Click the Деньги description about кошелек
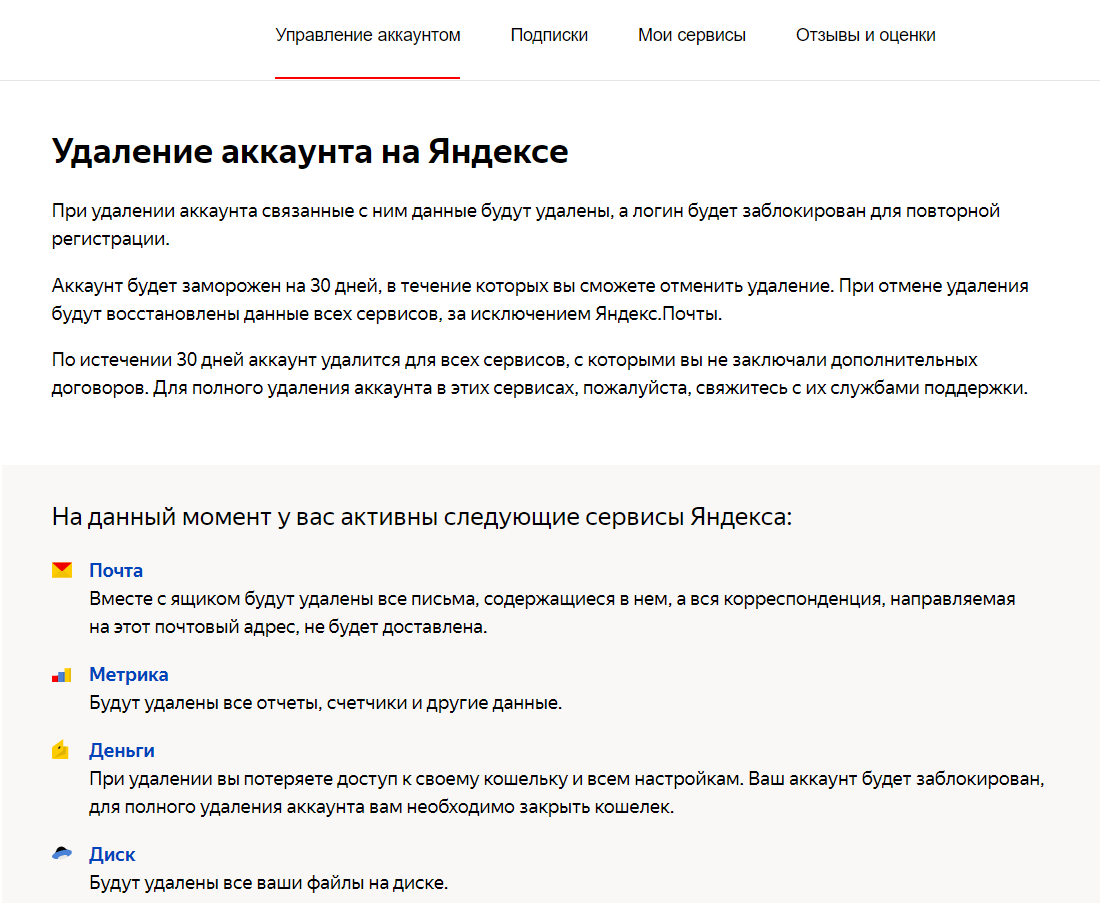 567,793
